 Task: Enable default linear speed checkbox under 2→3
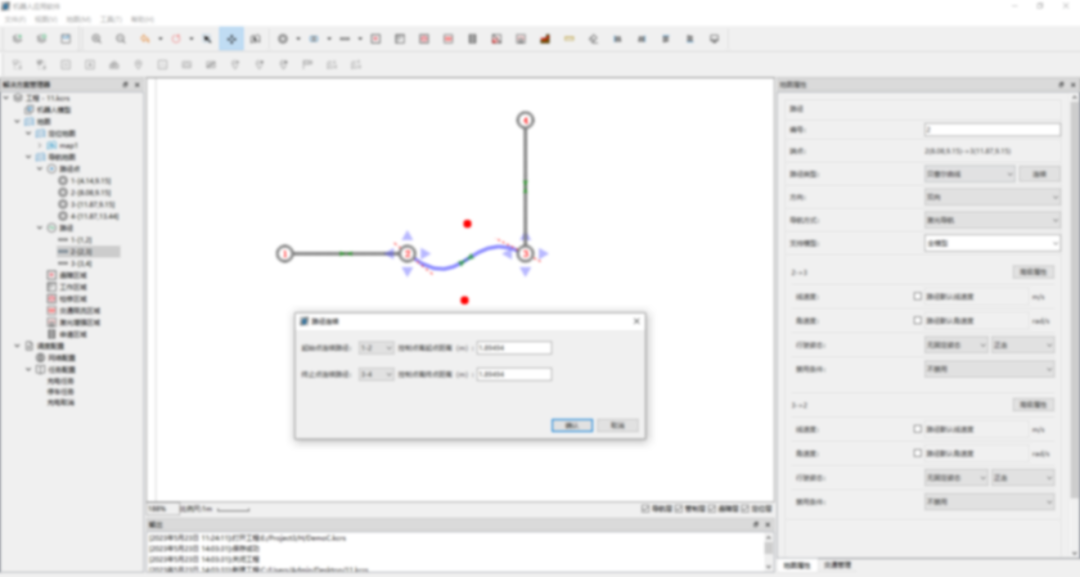(x=918, y=297)
